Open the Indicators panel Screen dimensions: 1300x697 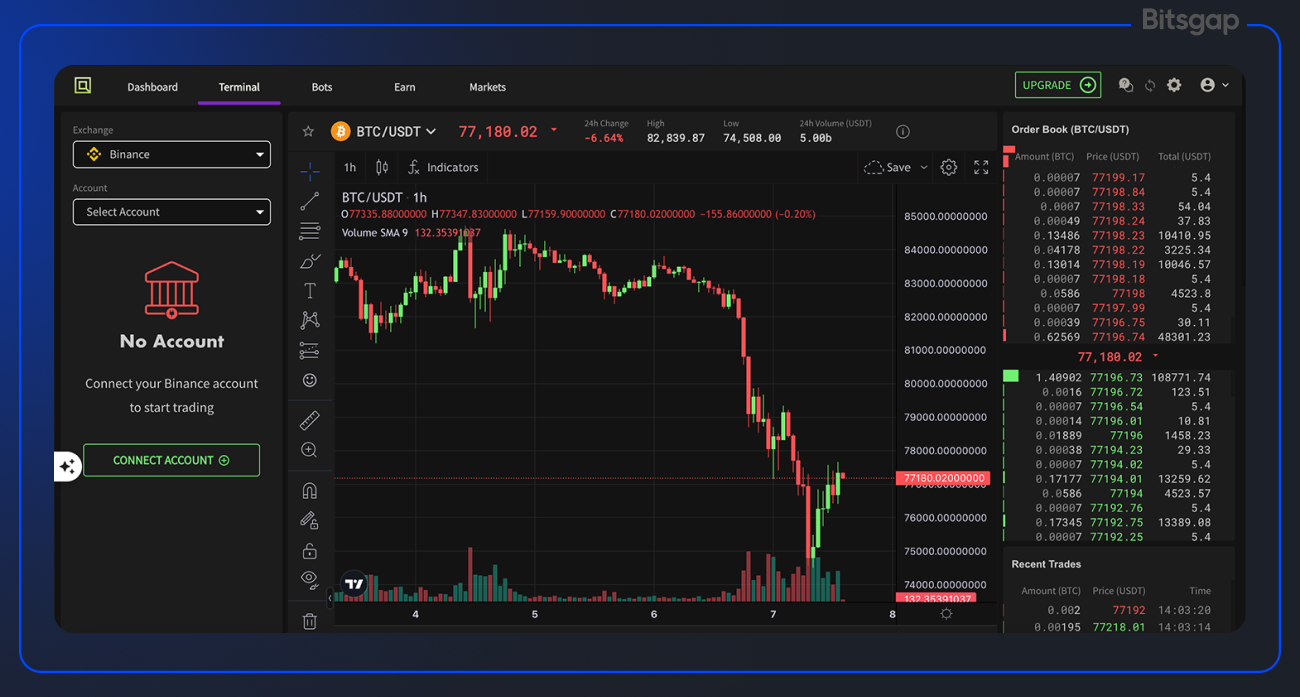(443, 167)
